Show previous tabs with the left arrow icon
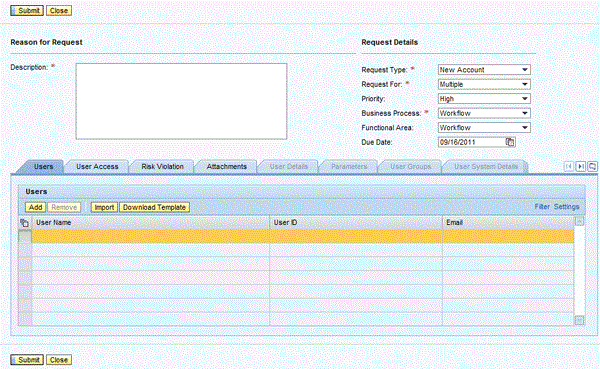Viewport: 600px width, 369px height. (x=569, y=166)
